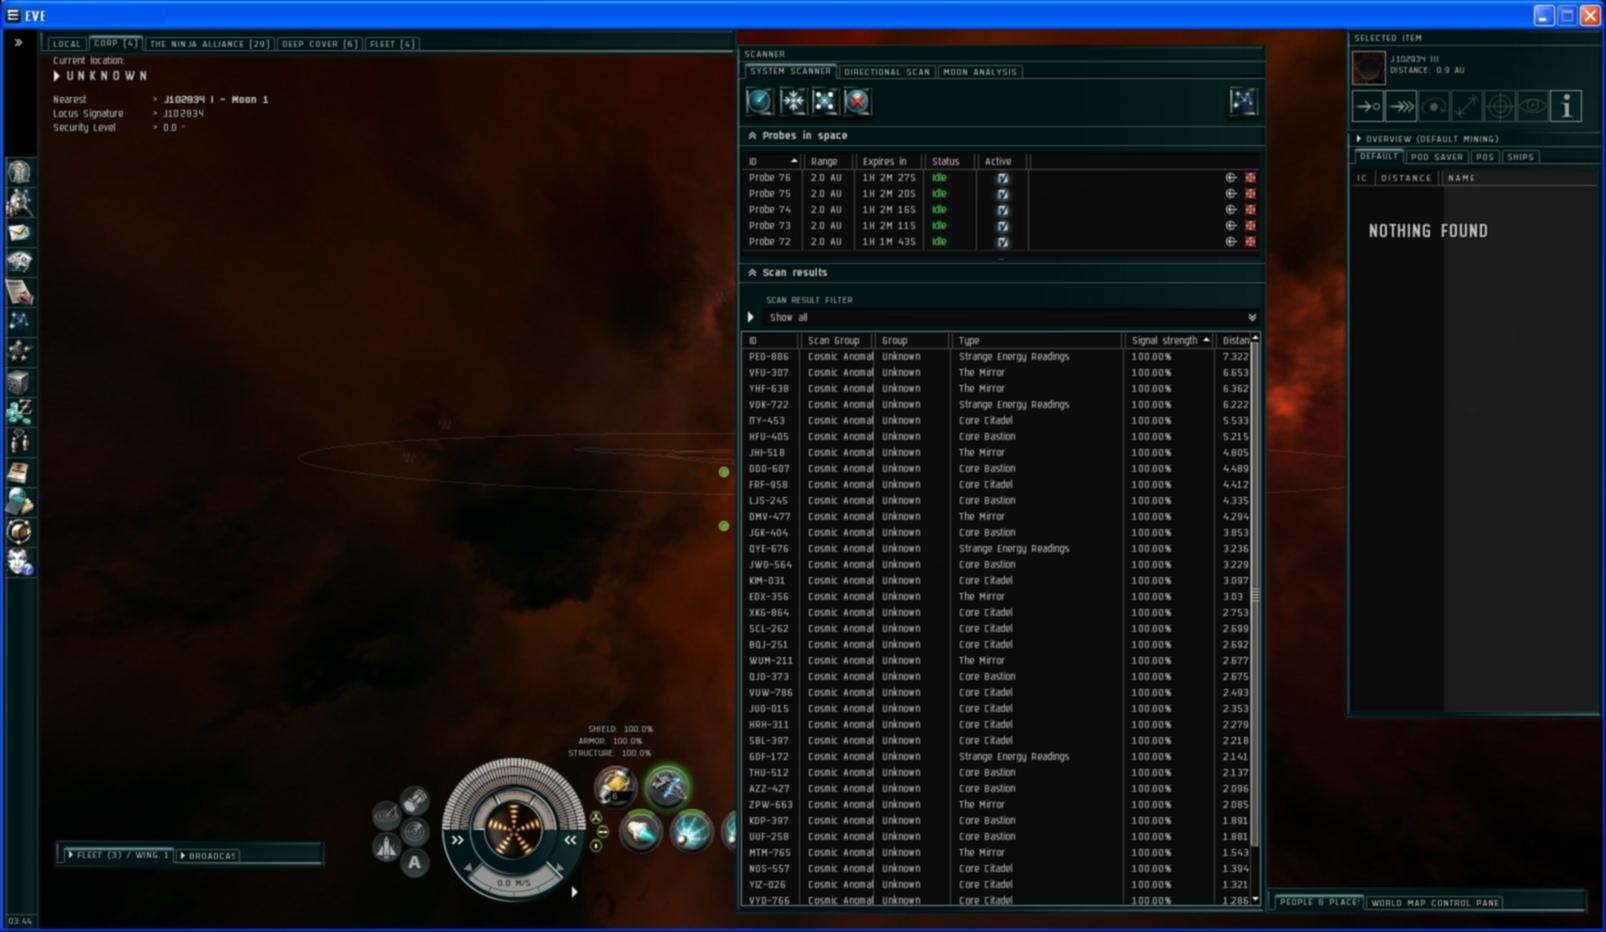
Task: Click the Approach icon in Selected Item
Action: 1368,106
